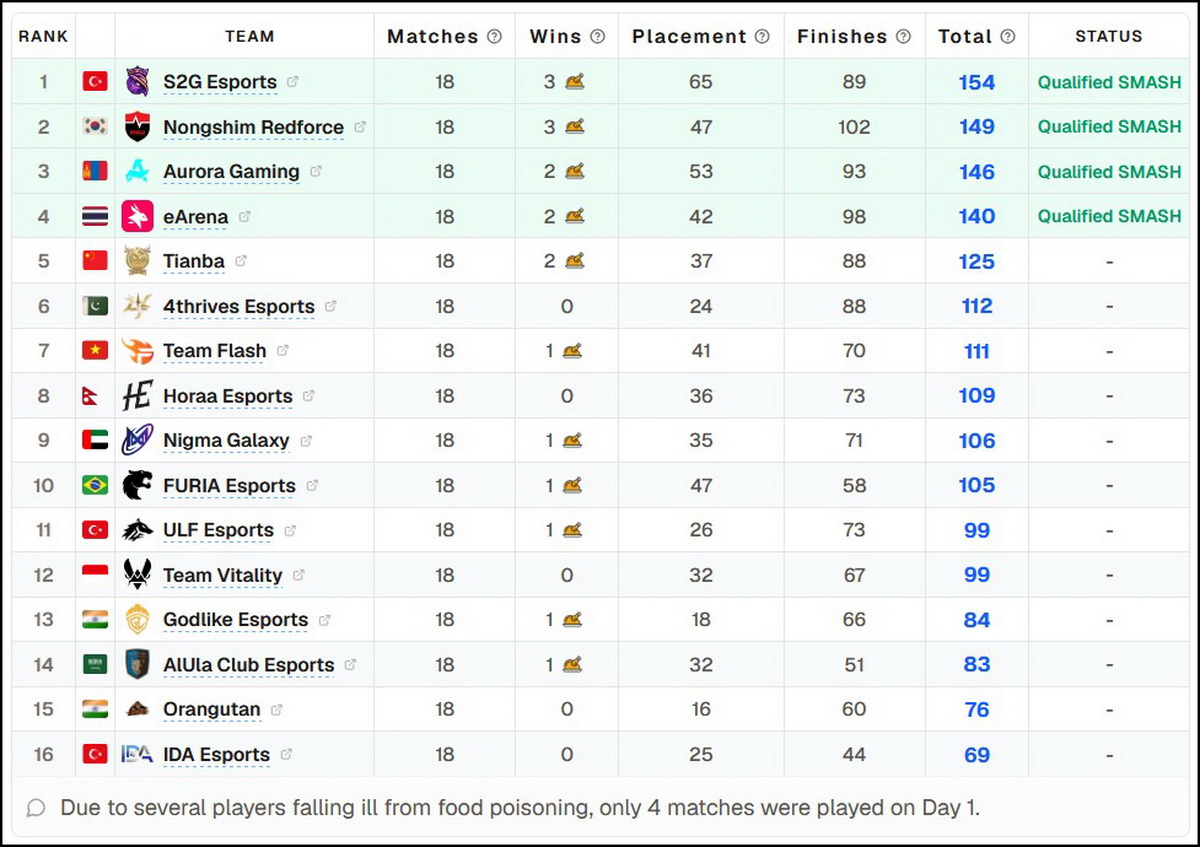Open the Team Vitality link
Viewport: 1200px width, 847px height.
(x=223, y=575)
